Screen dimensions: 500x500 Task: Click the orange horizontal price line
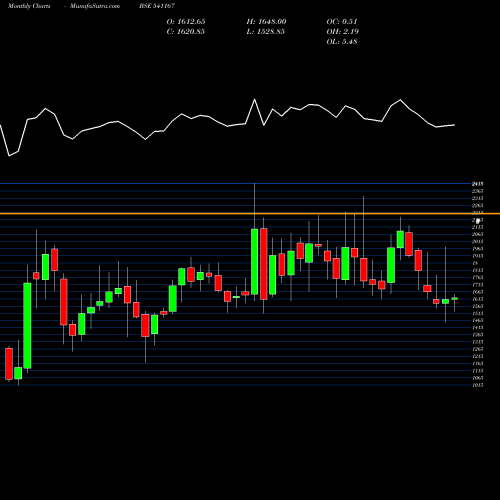tap(250, 213)
